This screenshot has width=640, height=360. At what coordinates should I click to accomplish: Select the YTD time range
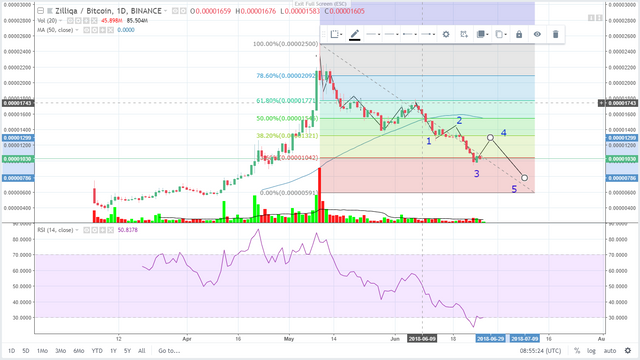tap(97, 351)
